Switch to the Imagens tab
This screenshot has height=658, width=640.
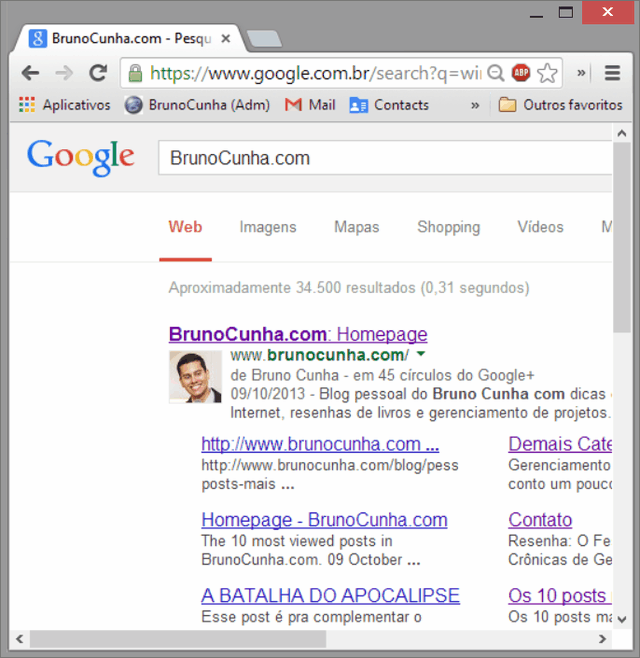point(268,227)
